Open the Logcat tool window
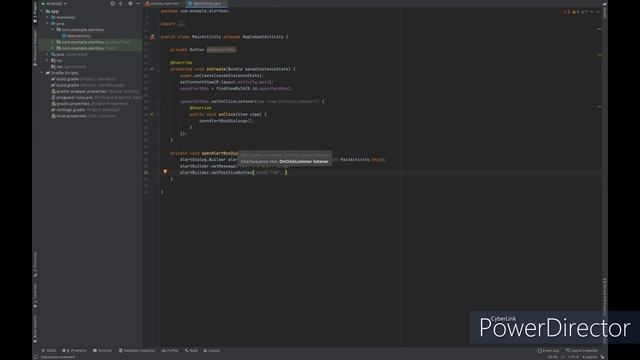 [x=212, y=351]
